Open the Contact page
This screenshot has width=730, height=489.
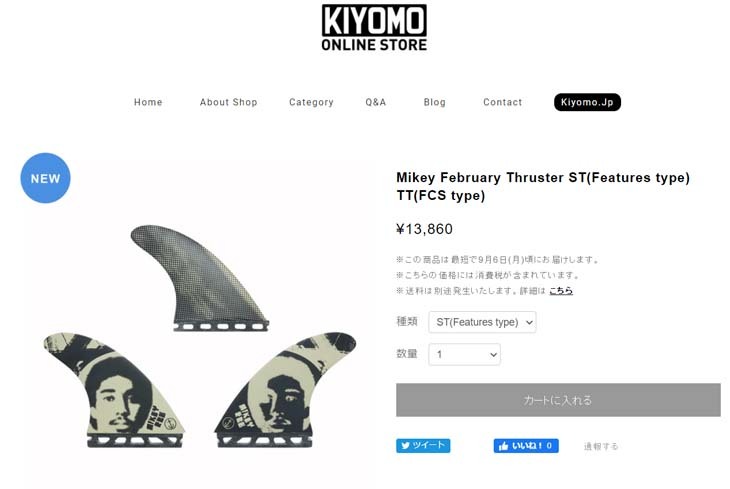[503, 102]
